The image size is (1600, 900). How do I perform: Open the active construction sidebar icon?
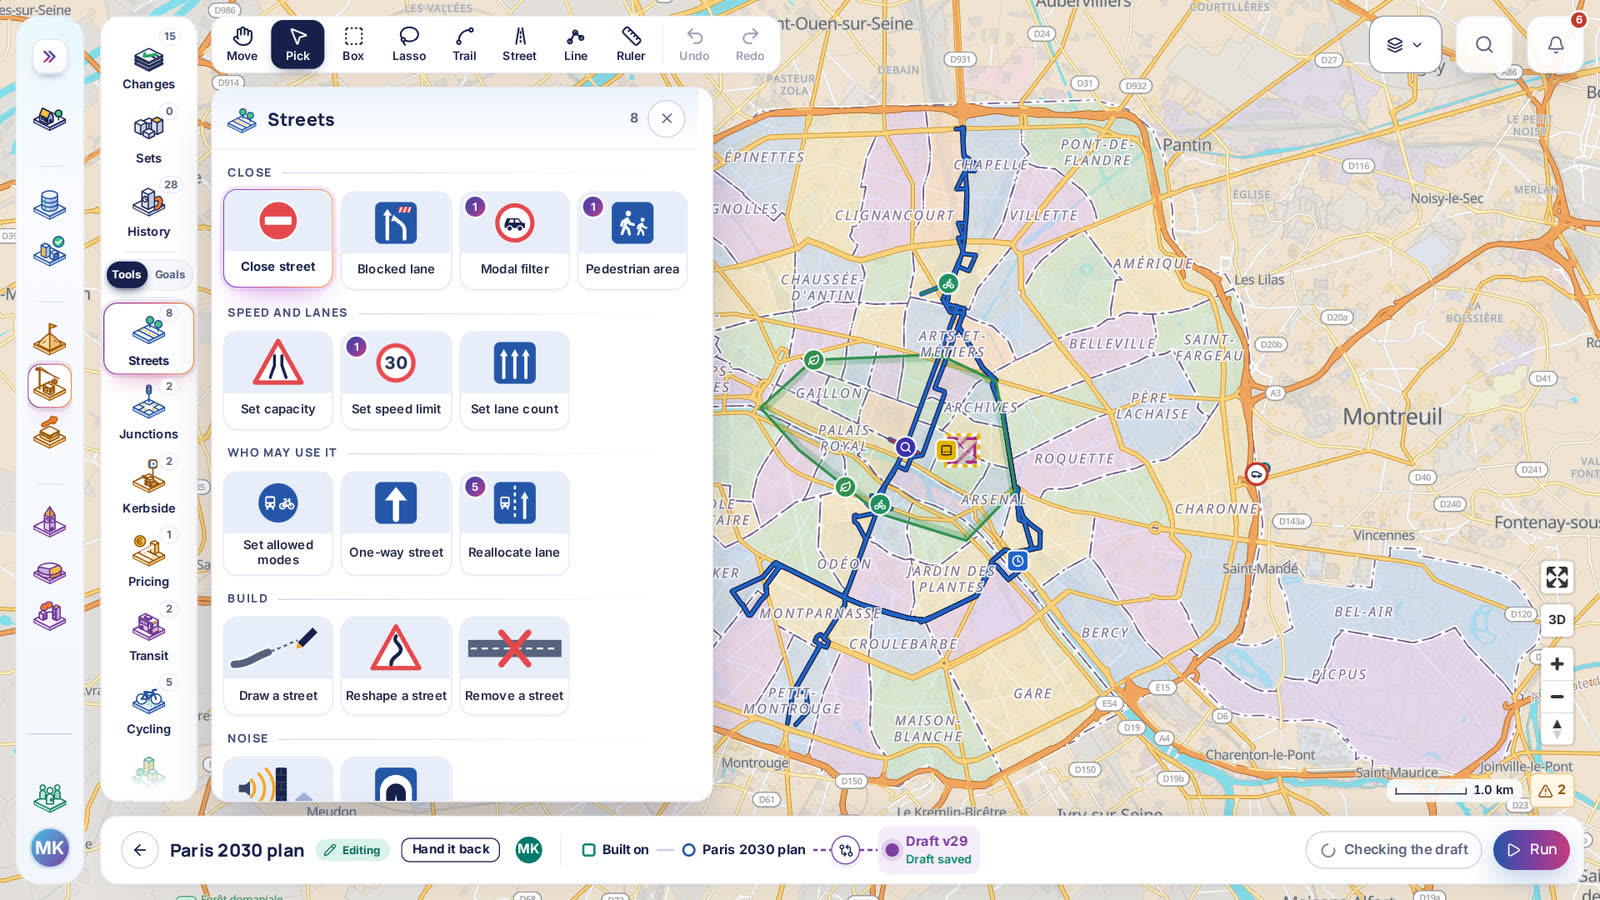[49, 385]
